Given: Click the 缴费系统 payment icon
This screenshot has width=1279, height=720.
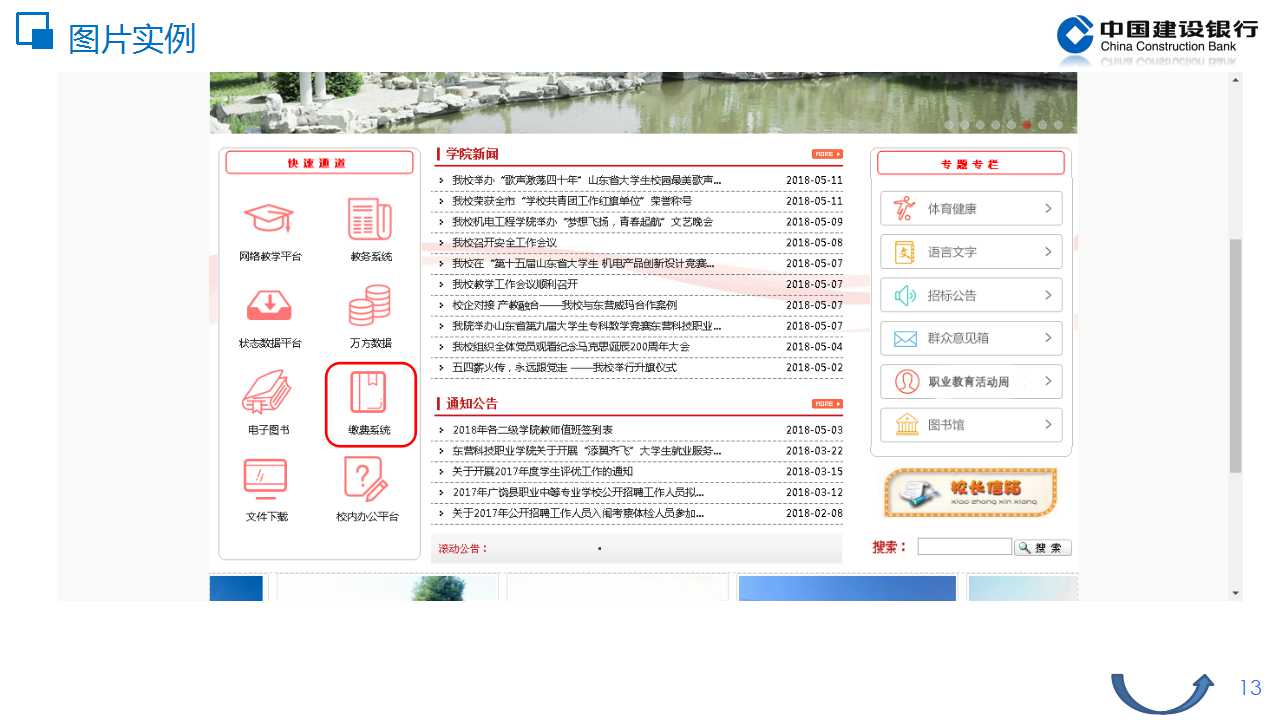Looking at the screenshot, I should [369, 394].
